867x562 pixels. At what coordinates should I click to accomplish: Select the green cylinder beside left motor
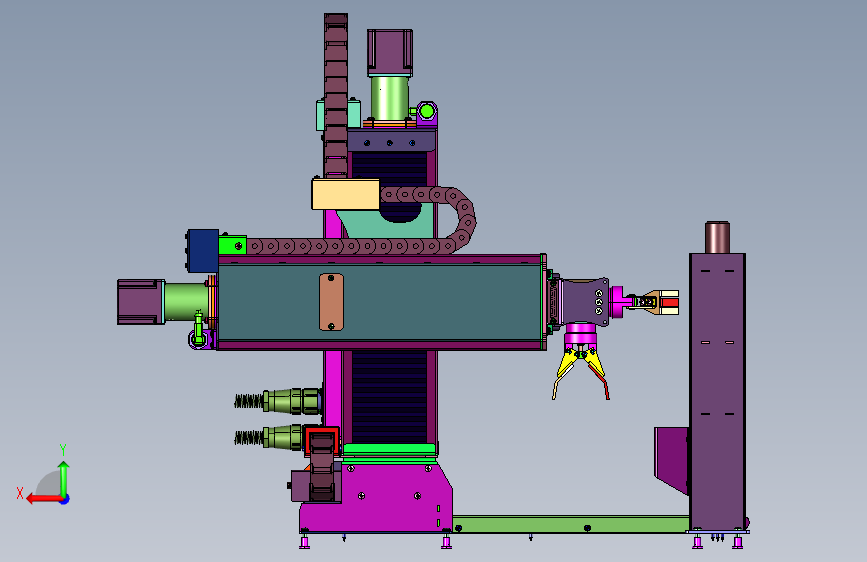[x=186, y=301]
